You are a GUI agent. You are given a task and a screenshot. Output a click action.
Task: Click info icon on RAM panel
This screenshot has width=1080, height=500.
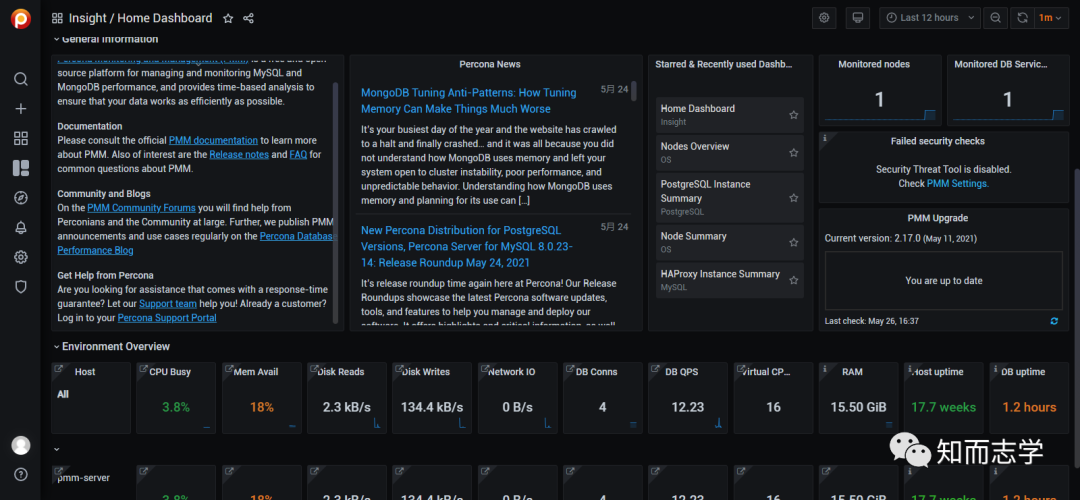click(824, 368)
